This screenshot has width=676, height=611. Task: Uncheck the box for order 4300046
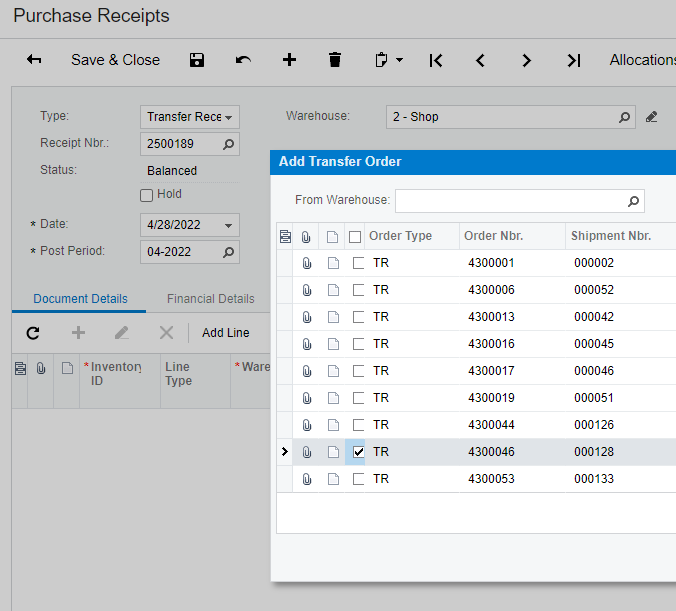pos(358,452)
